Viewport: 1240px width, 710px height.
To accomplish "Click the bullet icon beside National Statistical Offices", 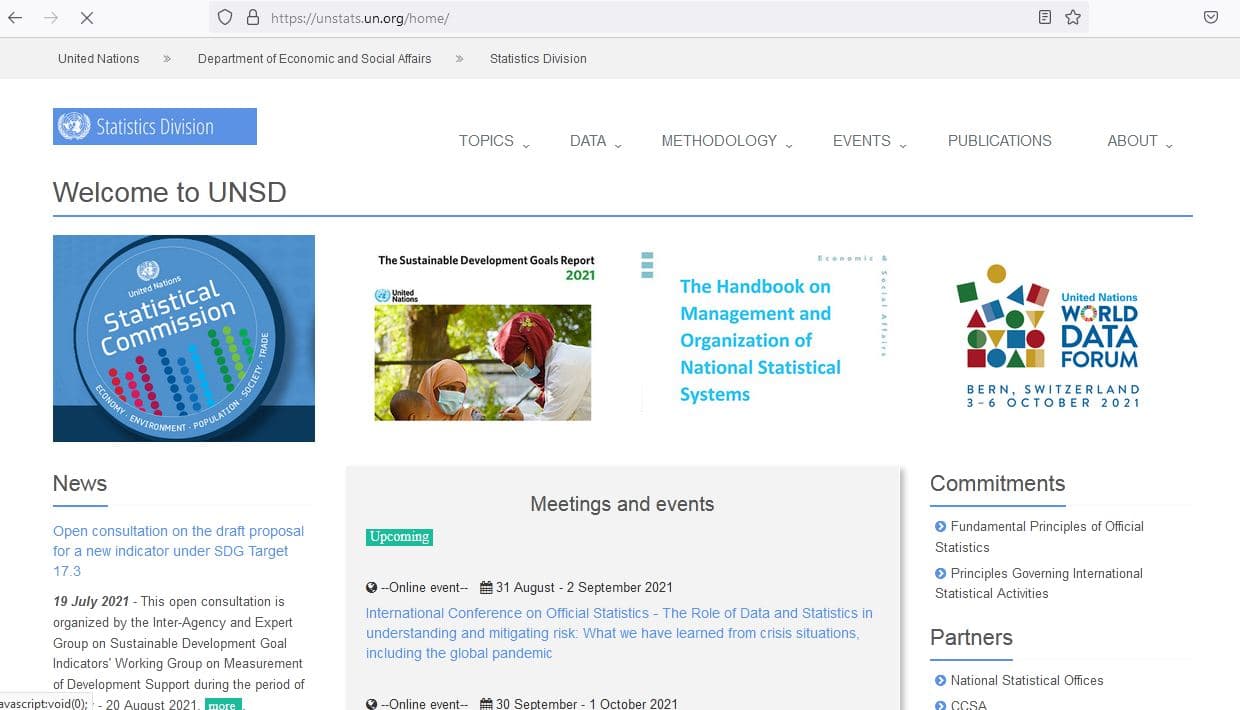I will (x=940, y=681).
